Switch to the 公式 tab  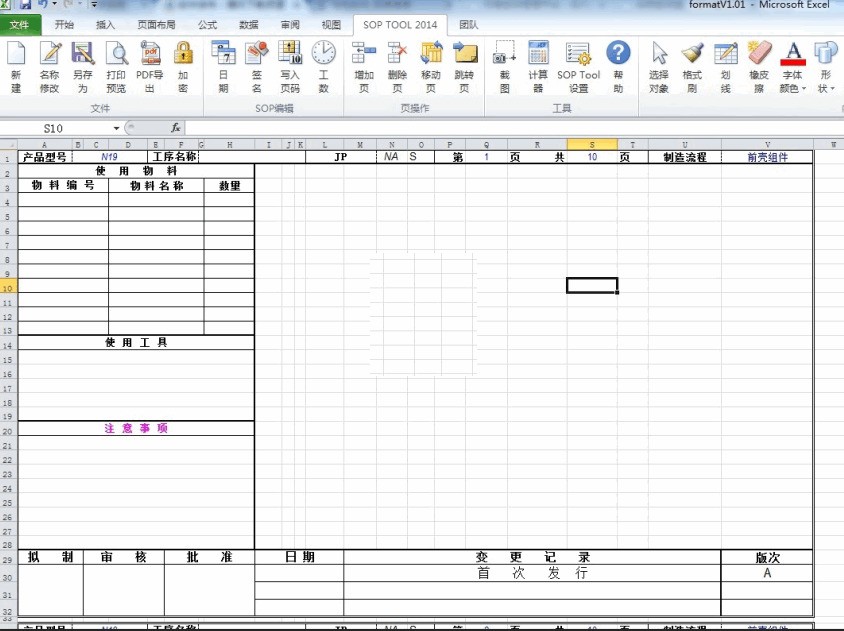207,25
